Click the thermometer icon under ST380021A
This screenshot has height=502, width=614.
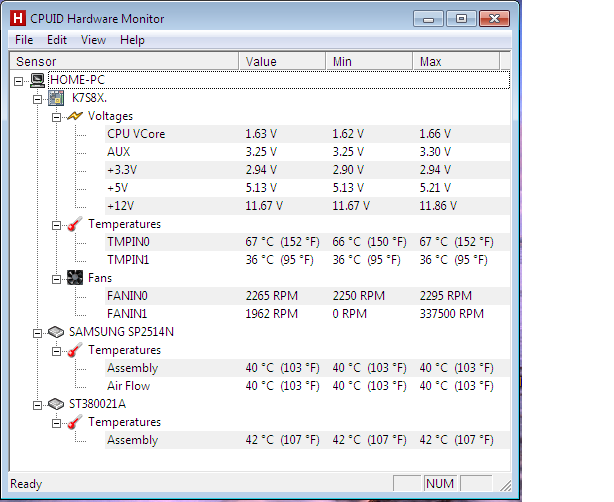75,422
